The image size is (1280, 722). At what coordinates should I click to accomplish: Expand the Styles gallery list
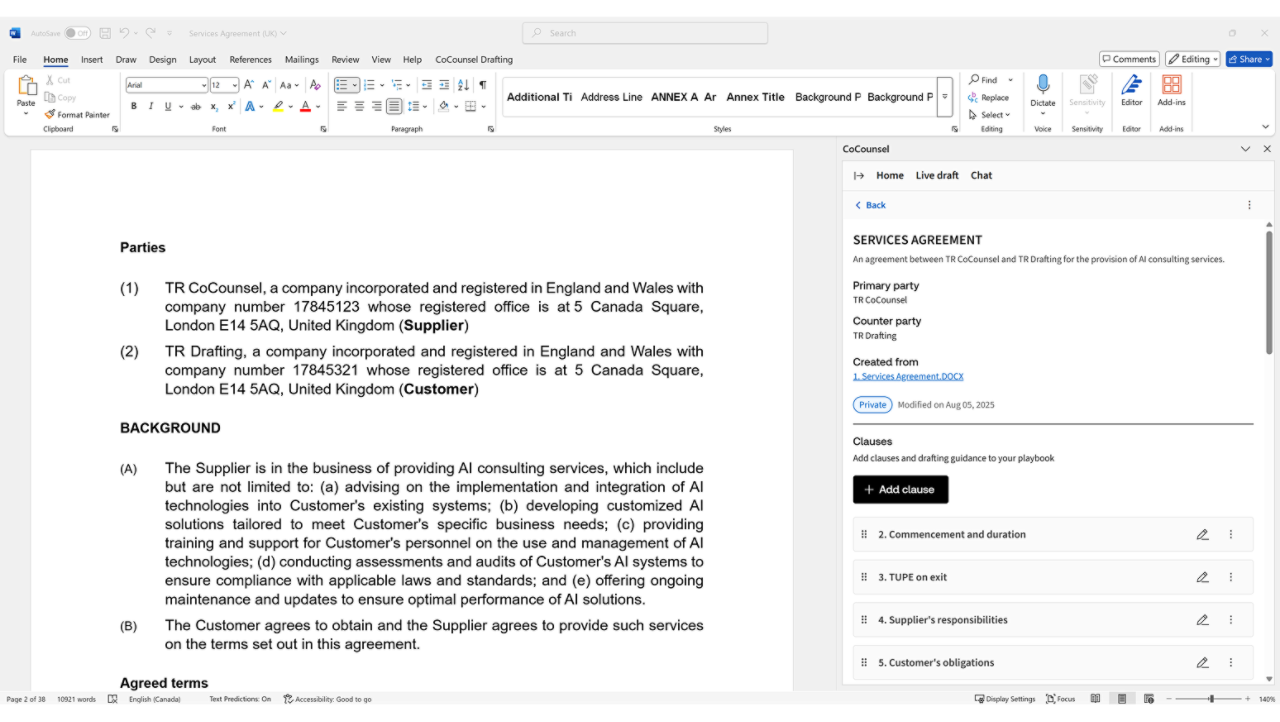click(945, 97)
